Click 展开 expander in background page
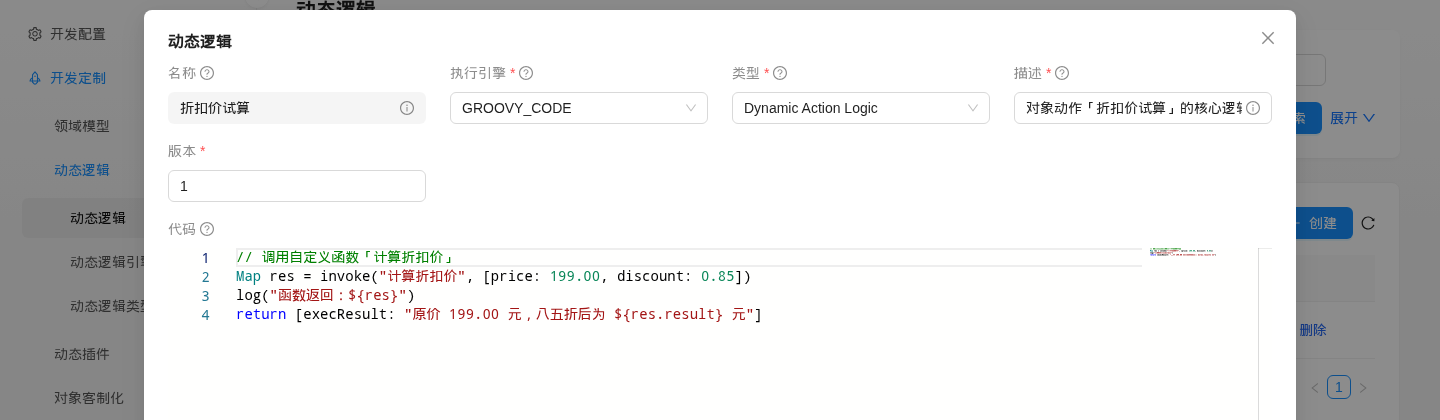 coord(1353,118)
